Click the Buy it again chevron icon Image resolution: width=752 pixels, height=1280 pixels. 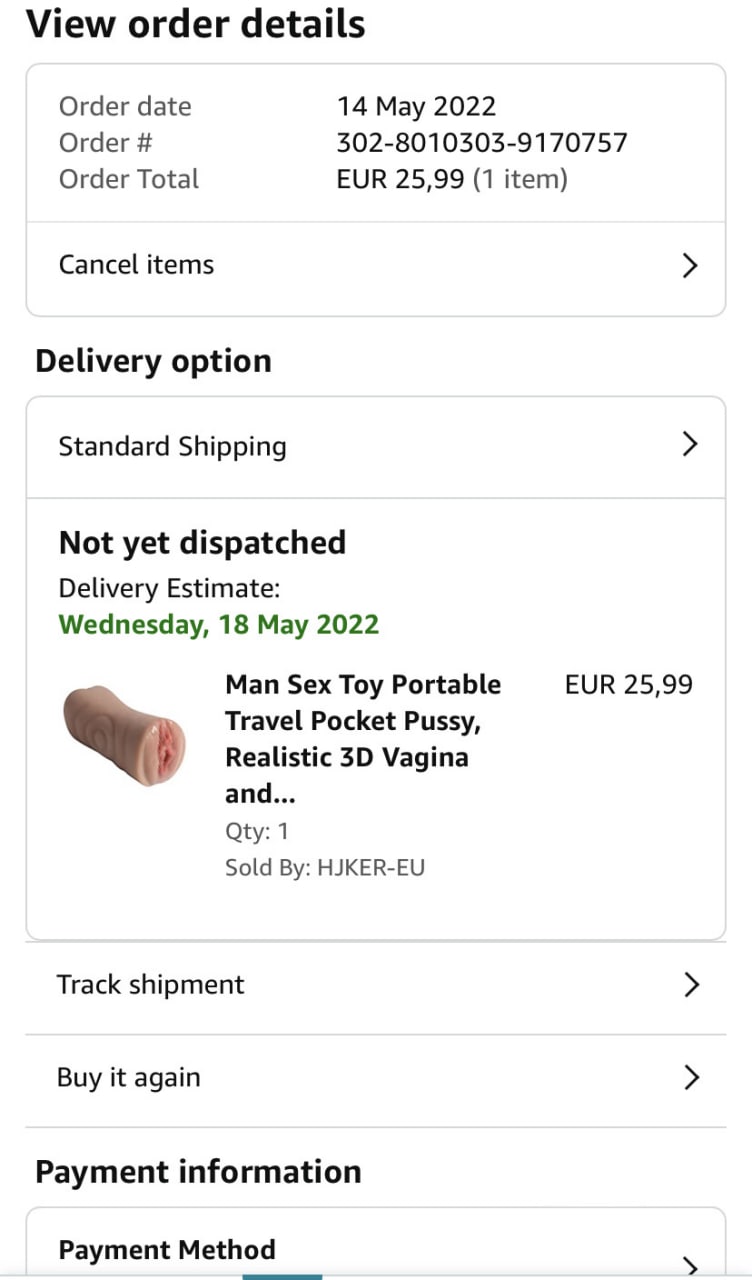[x=690, y=1078]
